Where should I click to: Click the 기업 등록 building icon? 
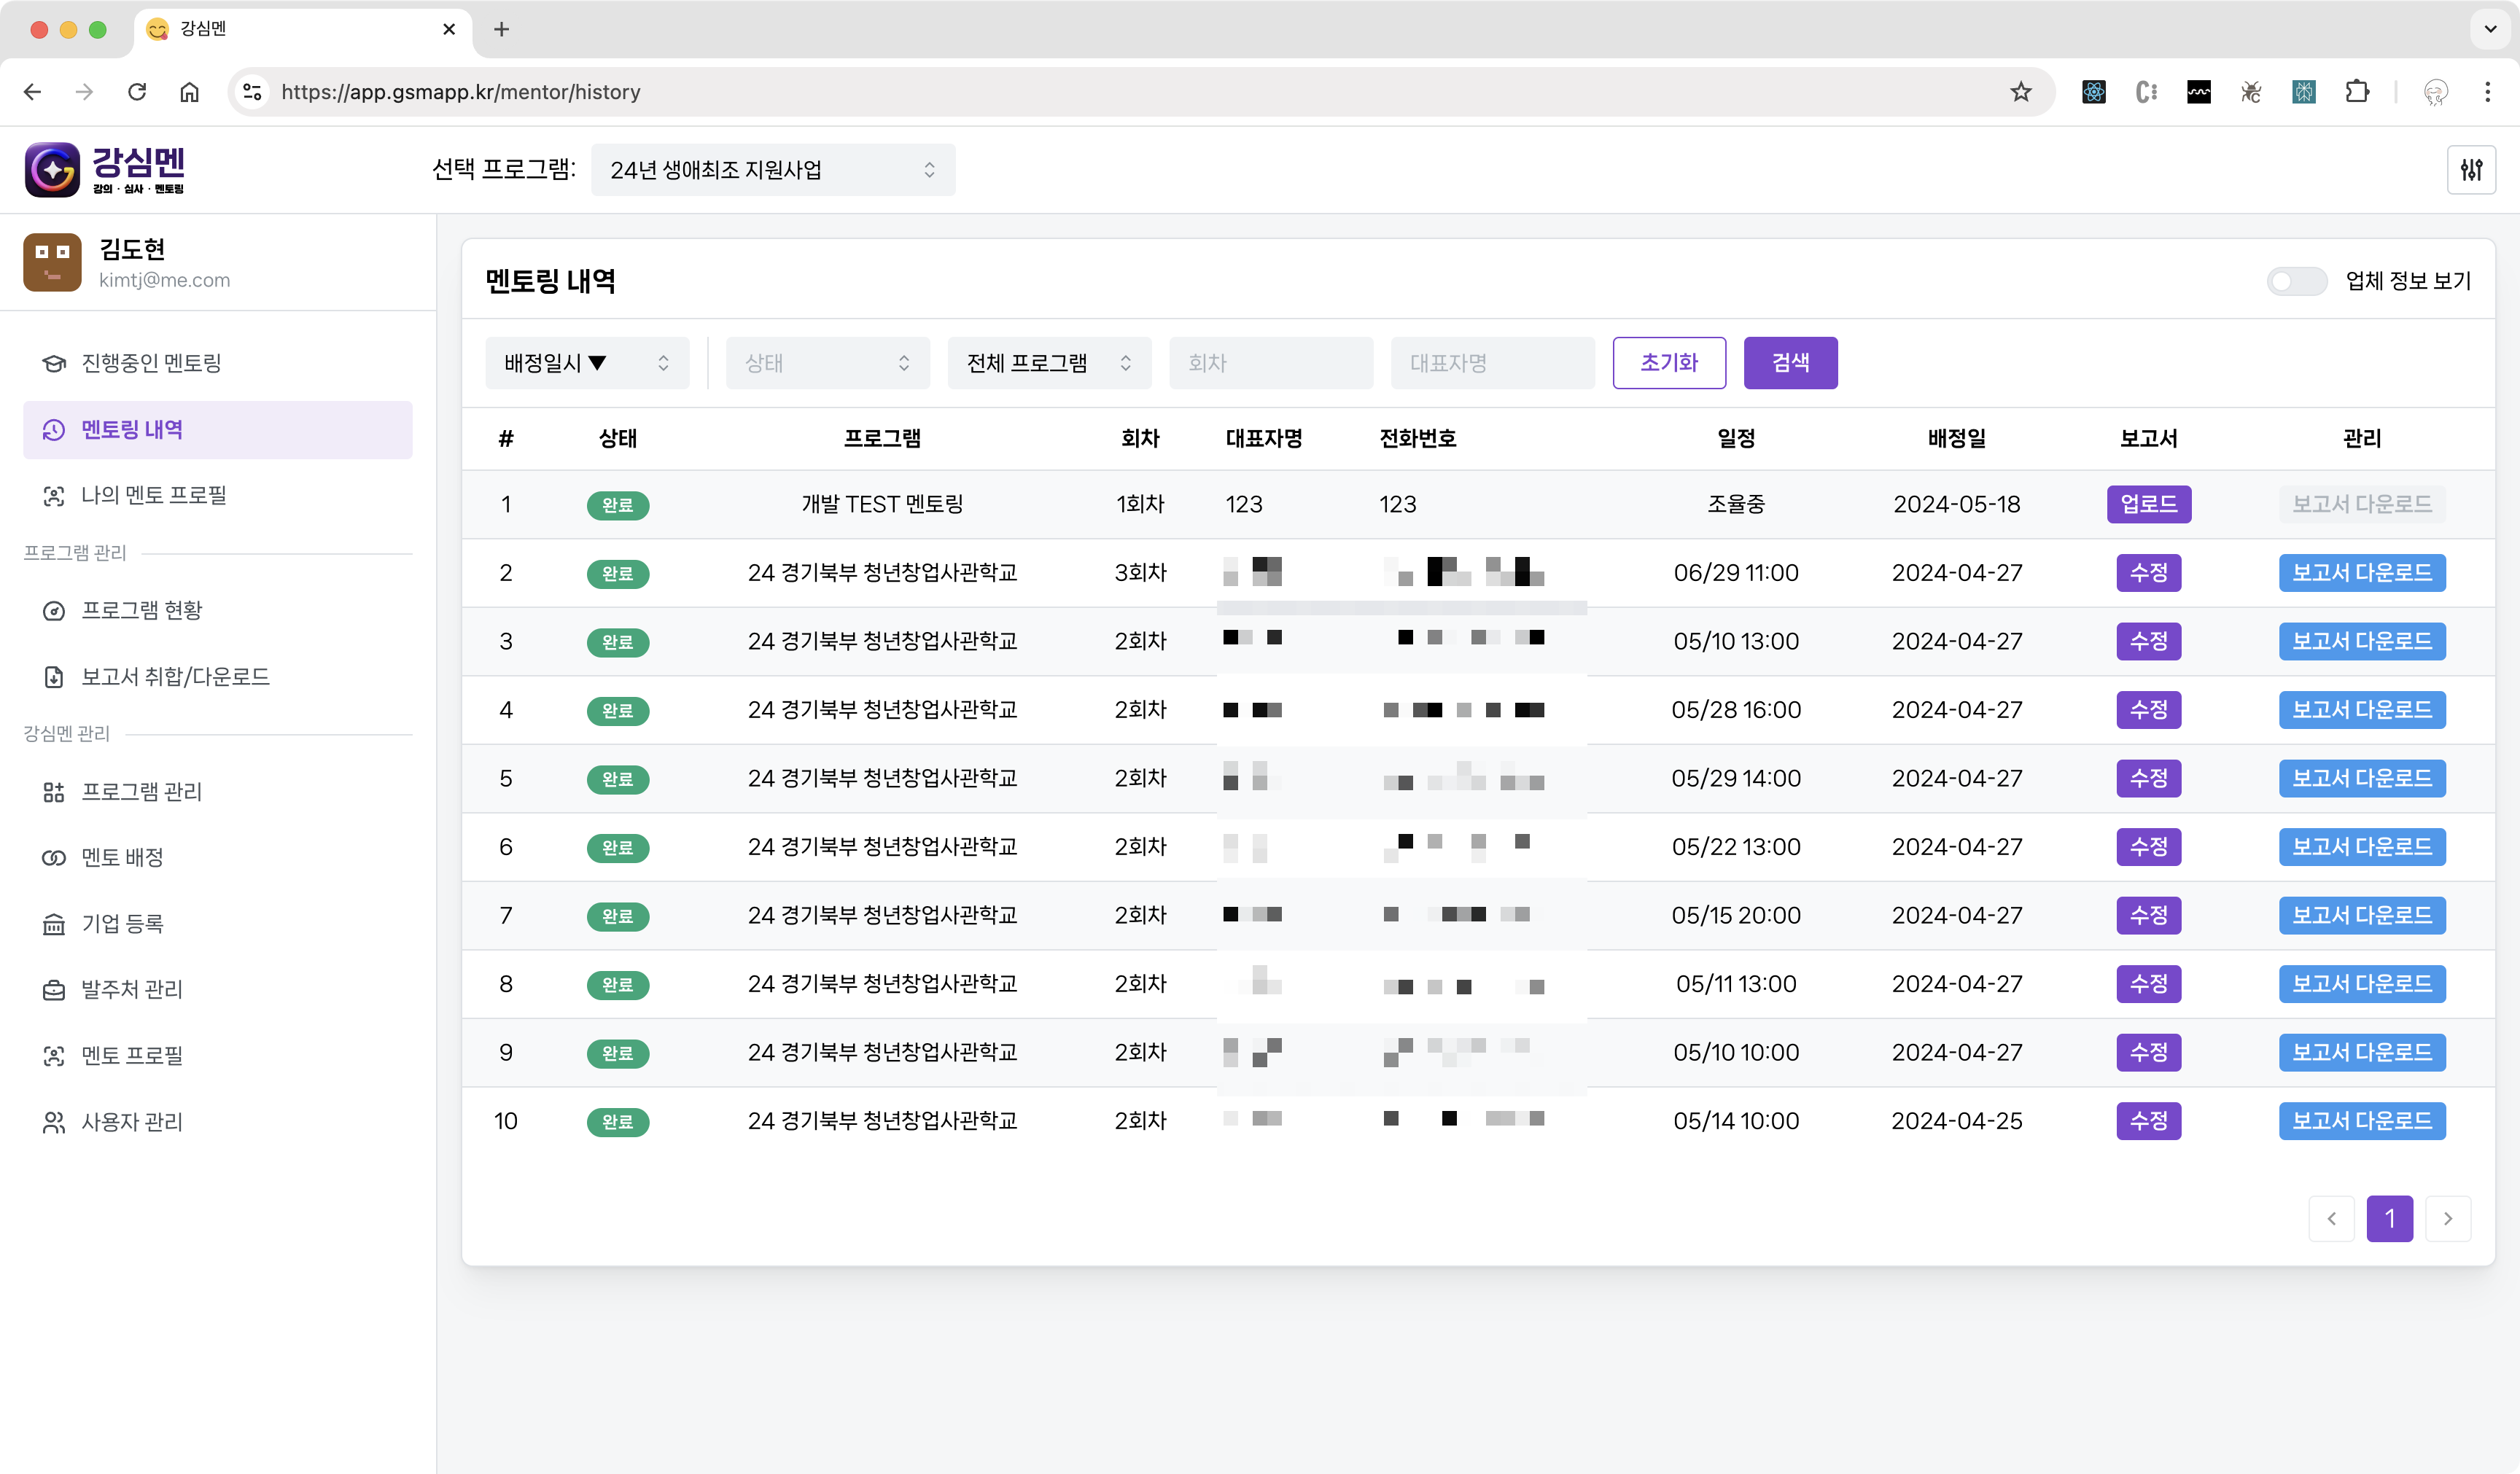(x=54, y=923)
